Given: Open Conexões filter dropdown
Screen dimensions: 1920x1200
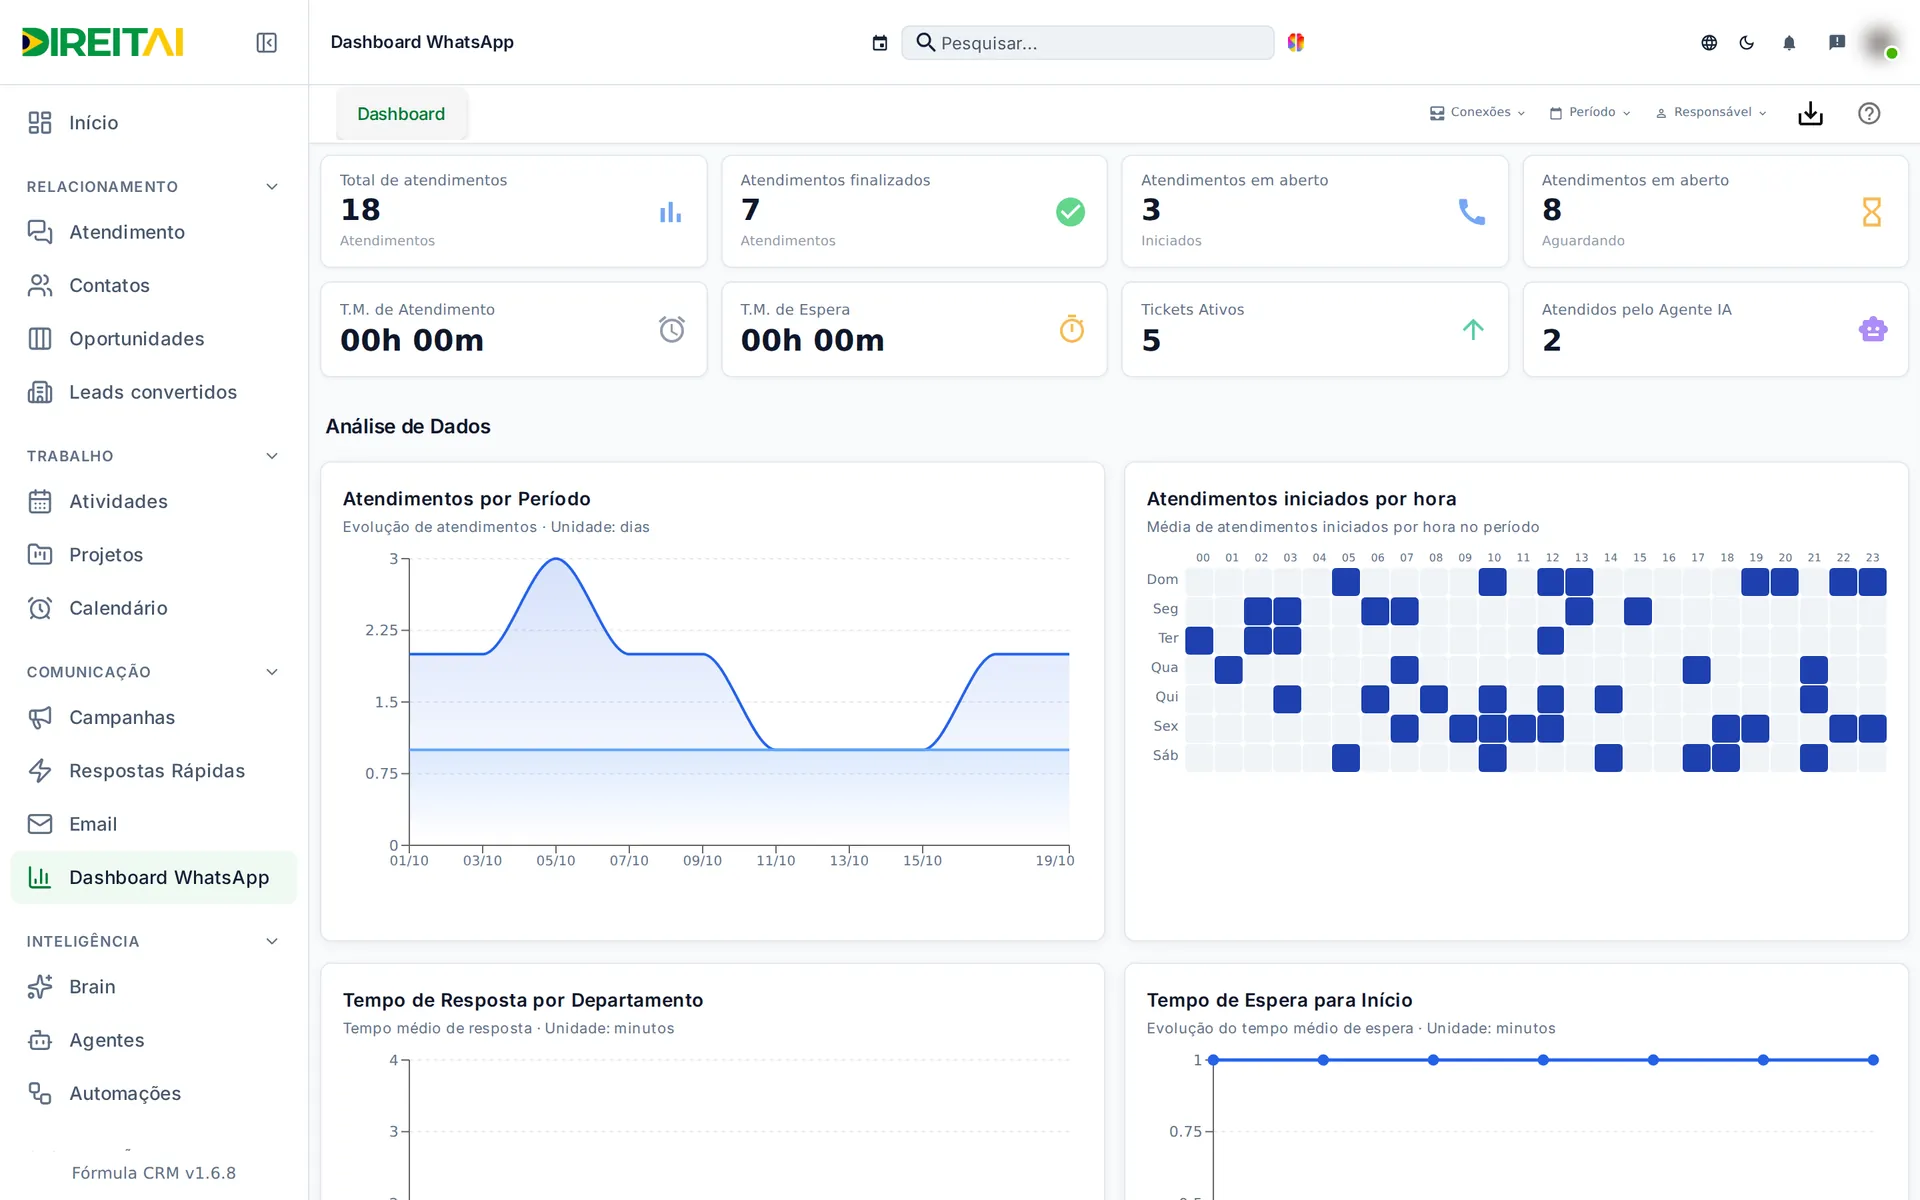Looking at the screenshot, I should (1477, 112).
